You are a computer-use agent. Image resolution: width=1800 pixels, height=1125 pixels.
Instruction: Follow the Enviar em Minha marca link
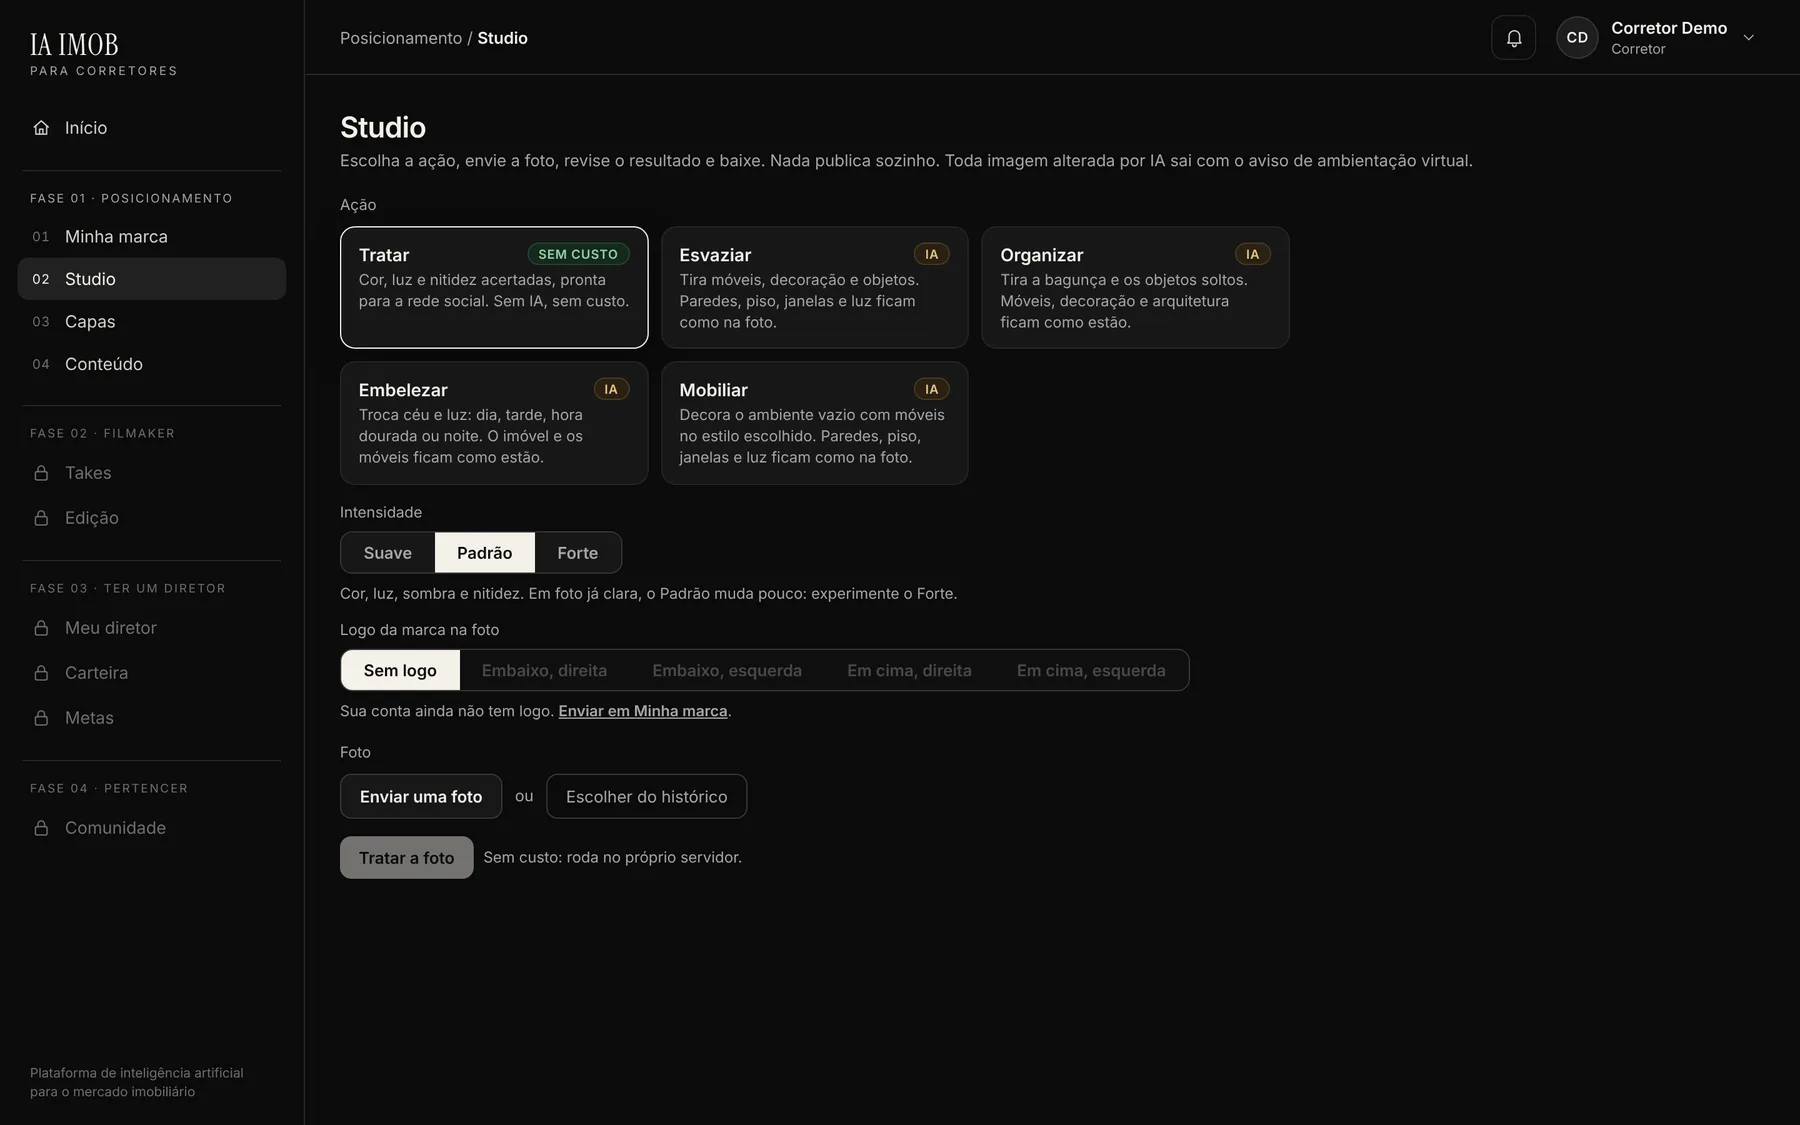(643, 711)
